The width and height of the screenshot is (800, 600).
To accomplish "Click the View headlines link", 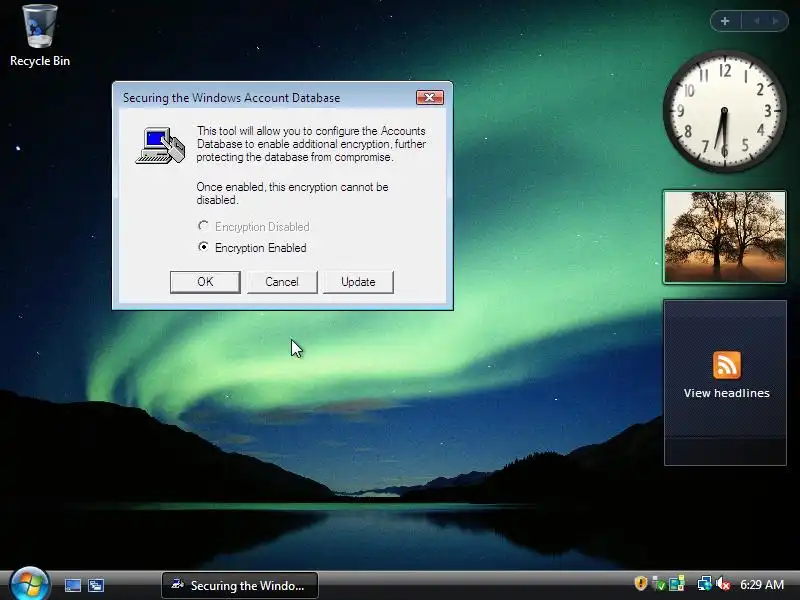I will click(x=727, y=393).
